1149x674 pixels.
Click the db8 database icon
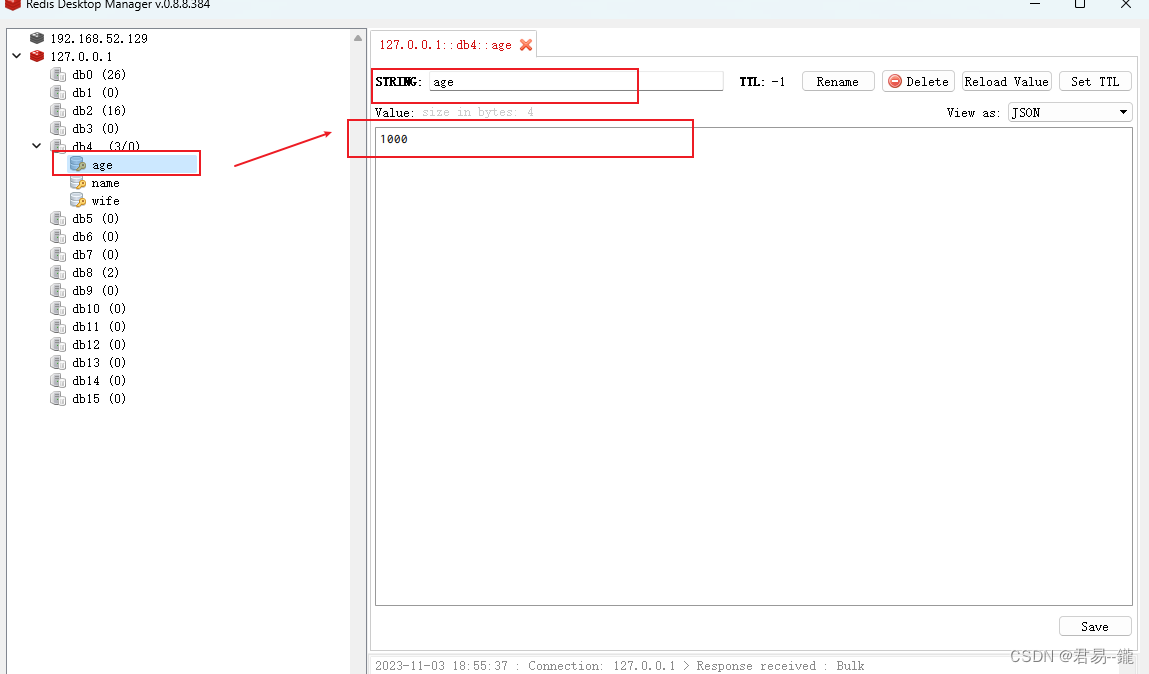pyautogui.click(x=58, y=273)
